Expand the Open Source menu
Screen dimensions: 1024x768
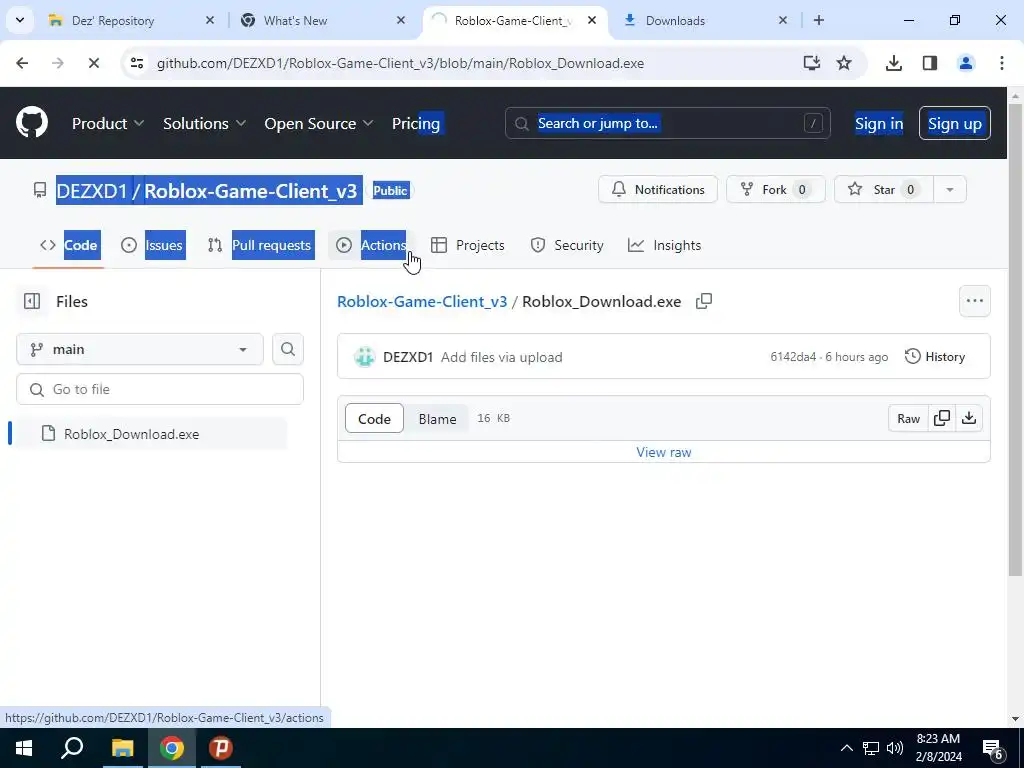[319, 123]
